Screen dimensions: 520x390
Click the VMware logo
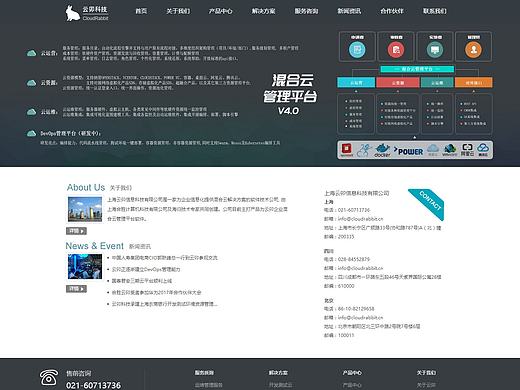tap(450, 150)
